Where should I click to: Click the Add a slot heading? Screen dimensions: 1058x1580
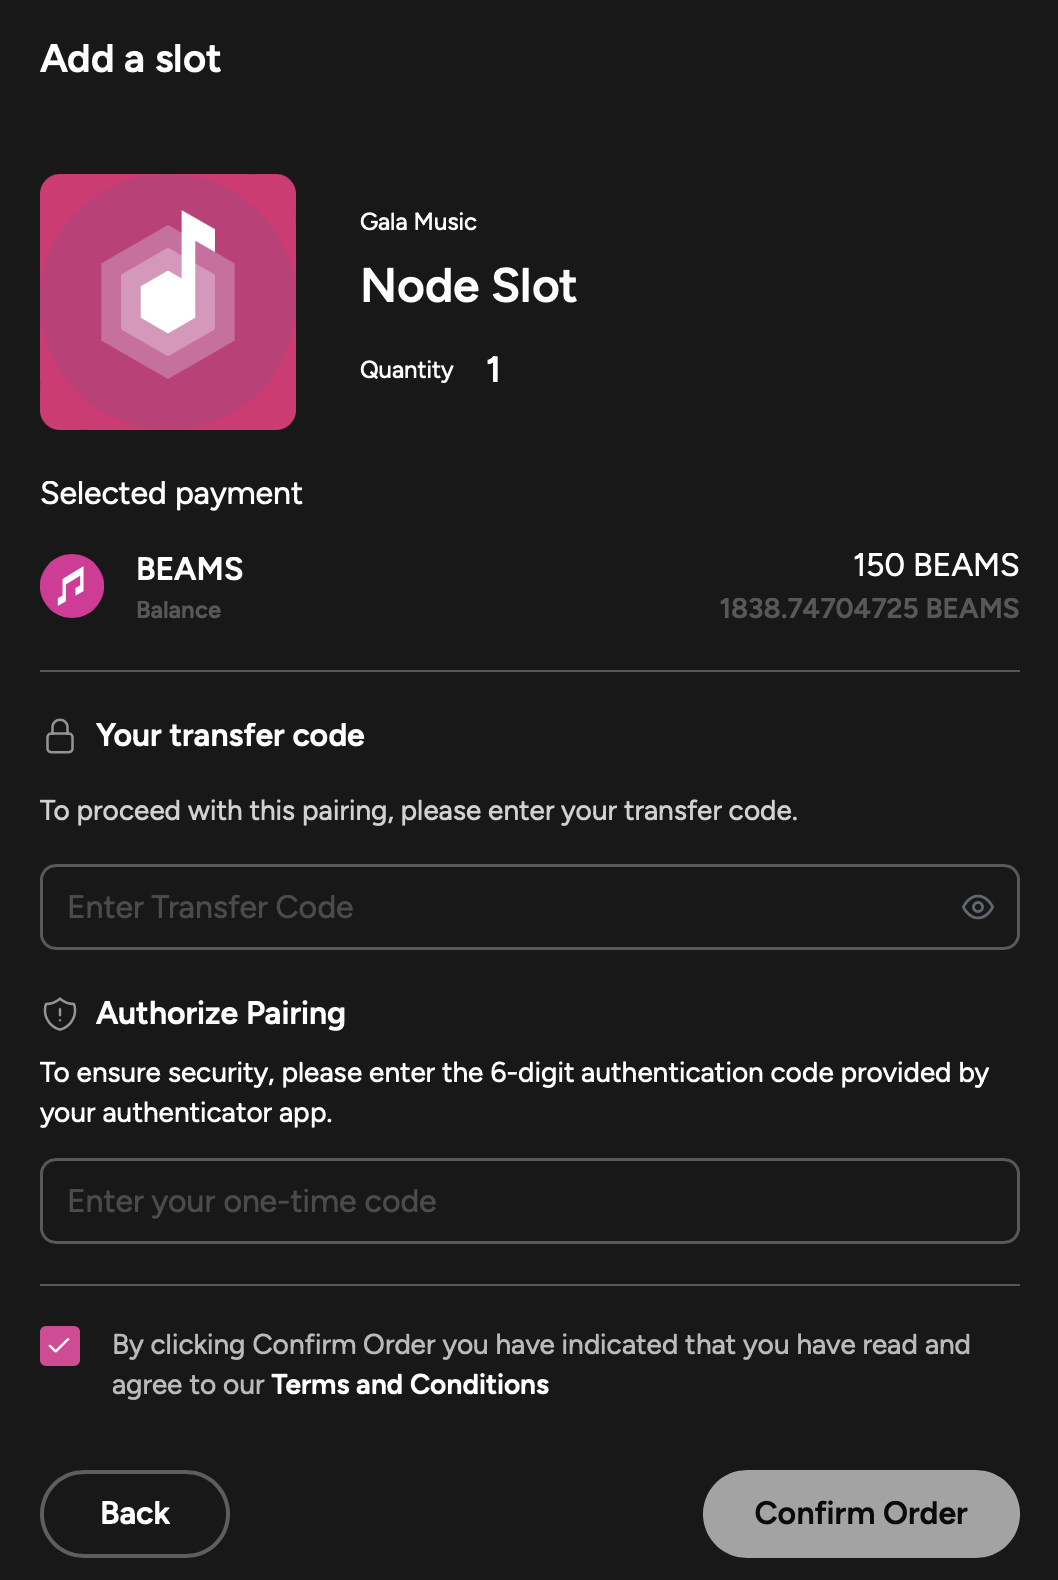point(131,59)
